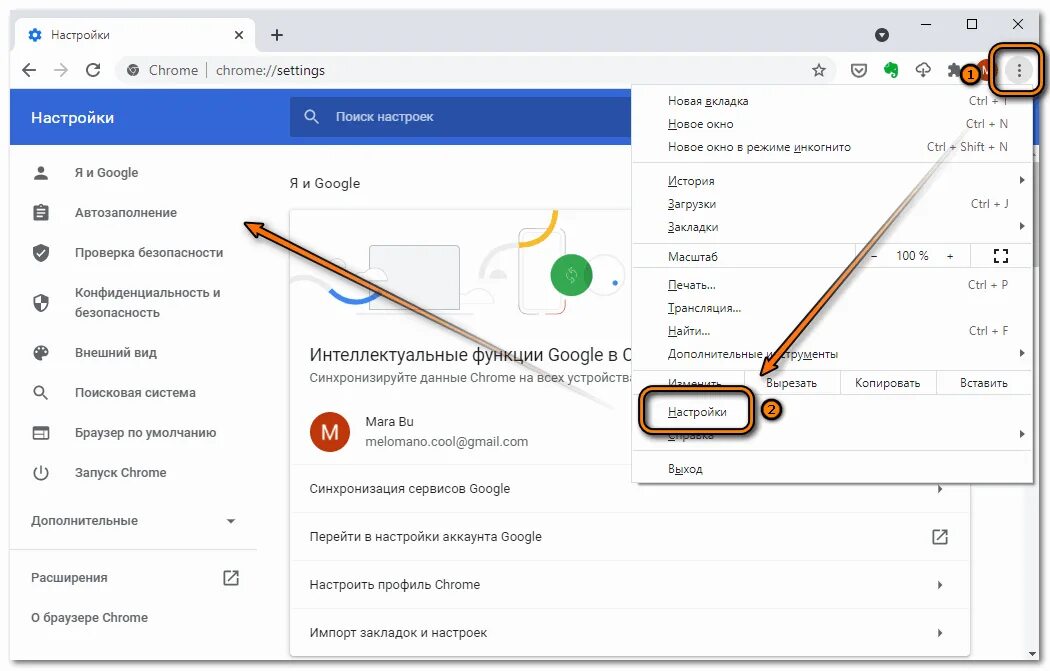Select Найти menu item
This screenshot has height=671, width=1050.
point(832,331)
